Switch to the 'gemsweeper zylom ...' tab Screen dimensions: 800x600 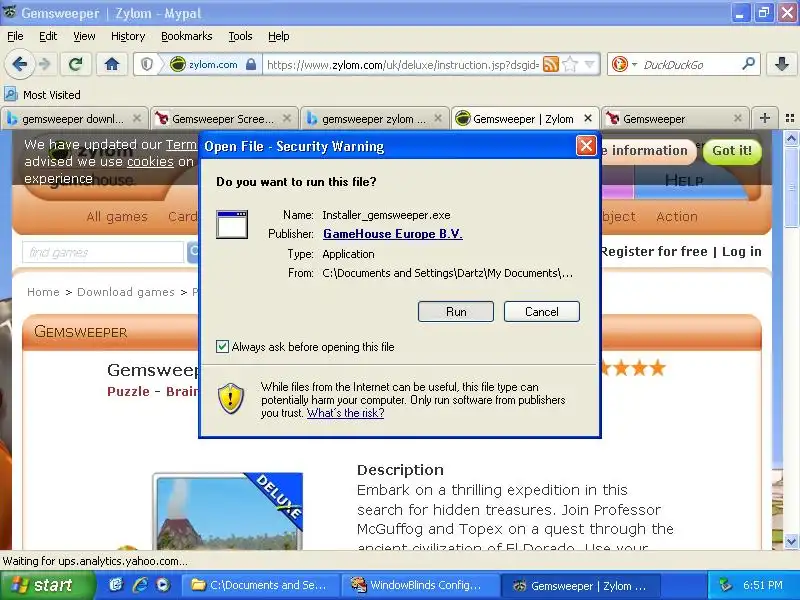374,118
